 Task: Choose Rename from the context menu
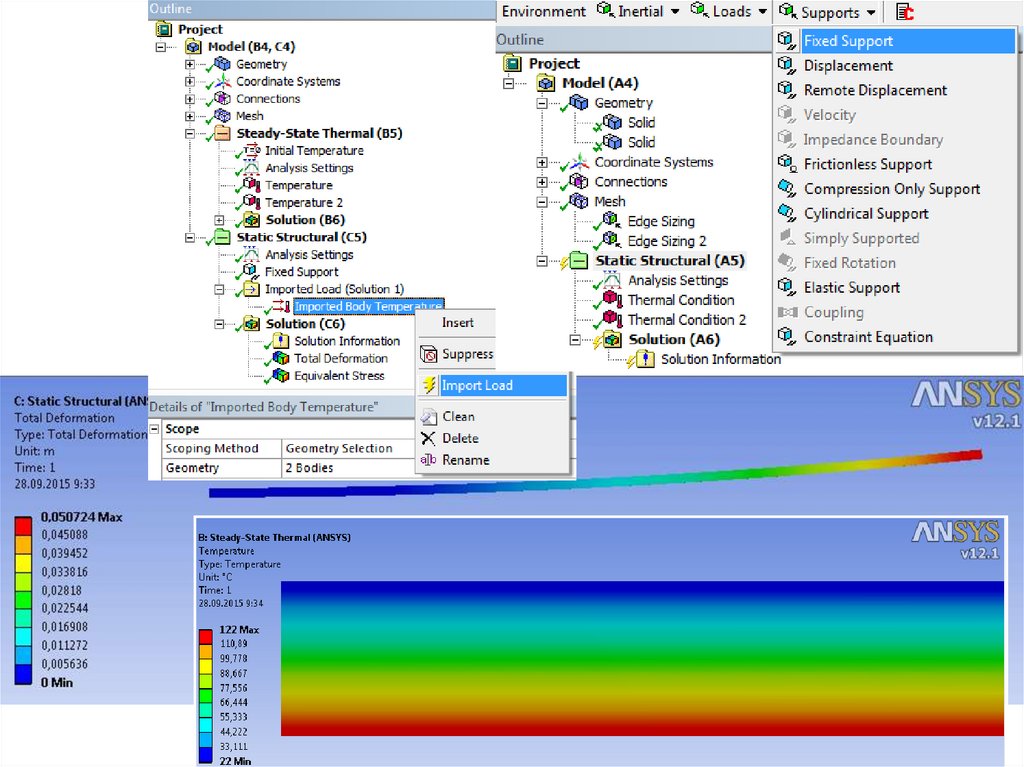tap(465, 460)
